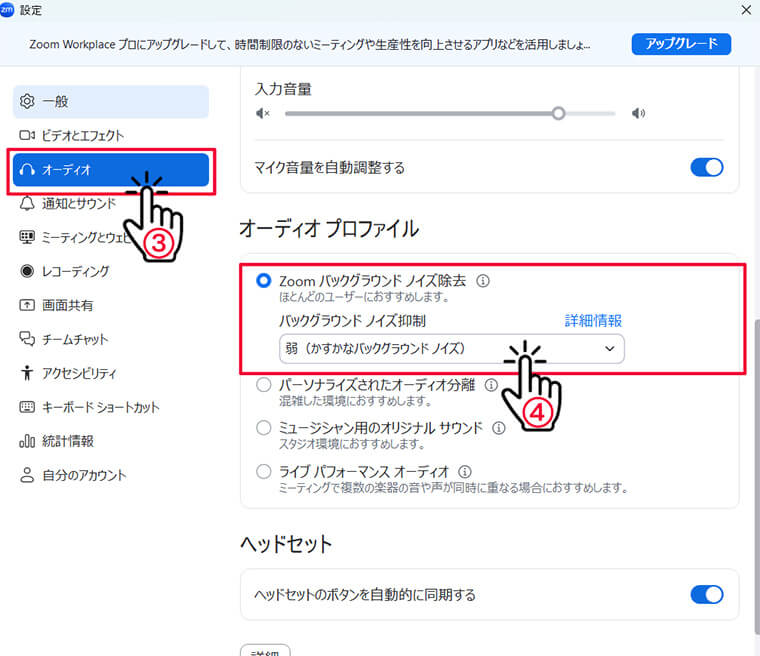Click the 統計情報 bar chart icon
This screenshot has width=760, height=656.
pyautogui.click(x=28, y=441)
